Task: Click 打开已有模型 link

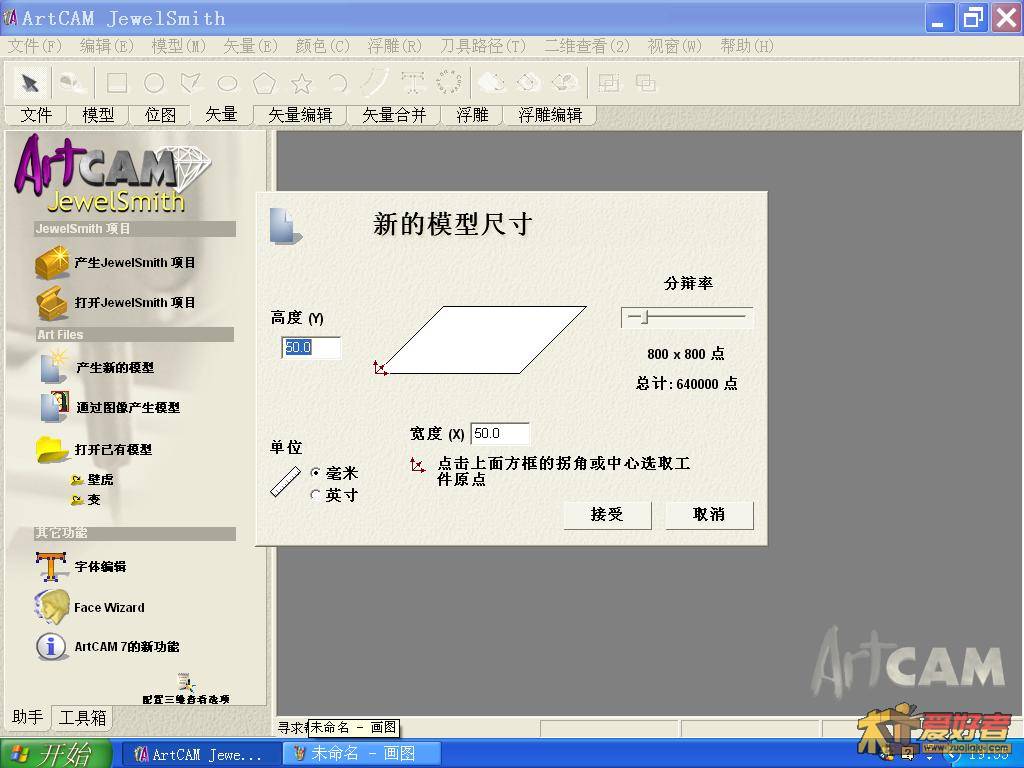Action: click(113, 450)
